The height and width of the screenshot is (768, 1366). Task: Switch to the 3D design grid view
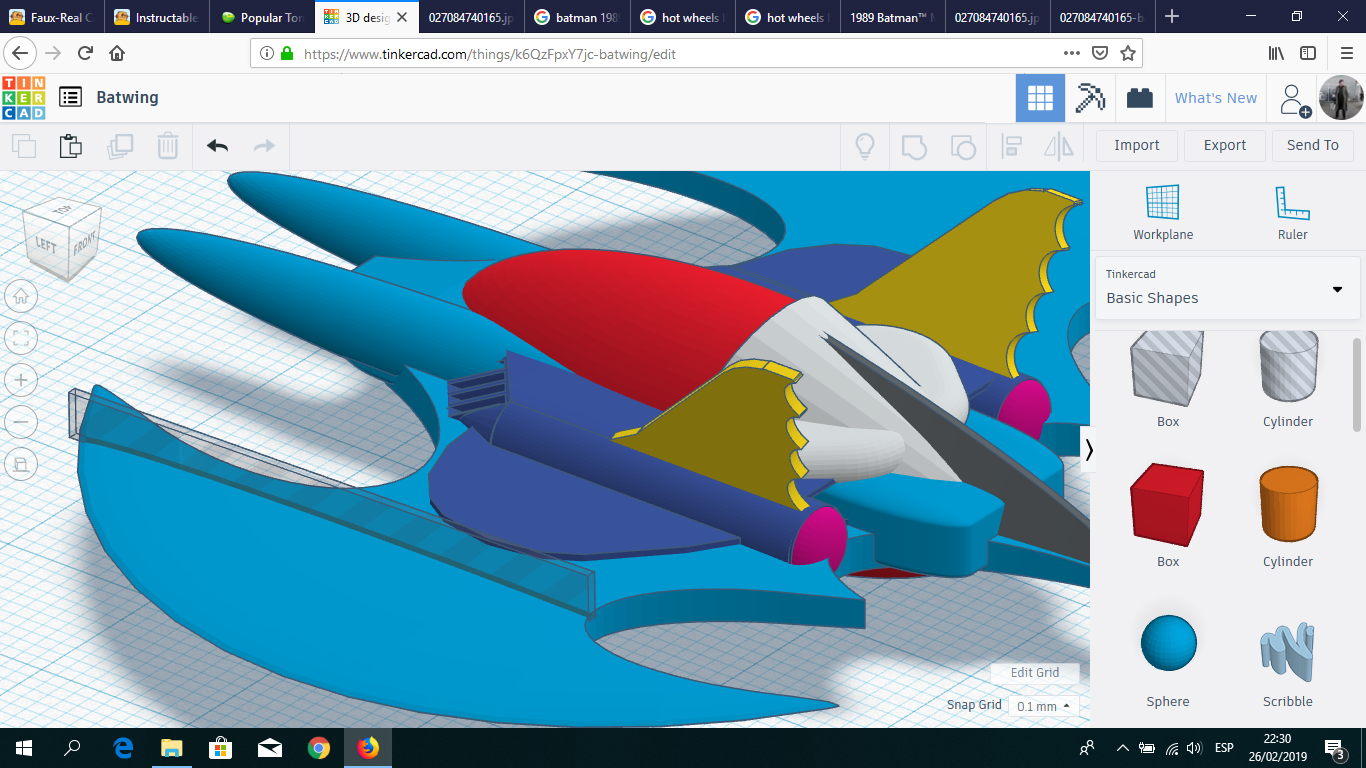(1040, 98)
